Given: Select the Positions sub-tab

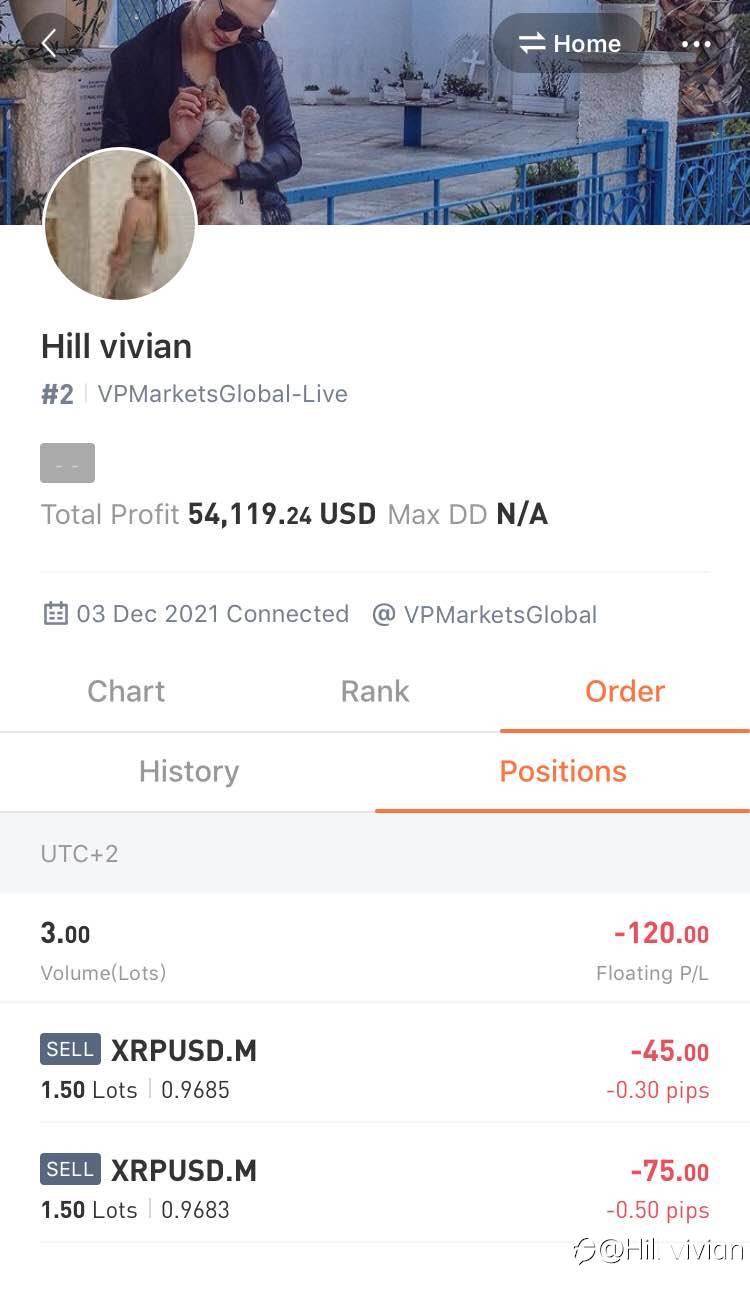Looking at the screenshot, I should 563,771.
